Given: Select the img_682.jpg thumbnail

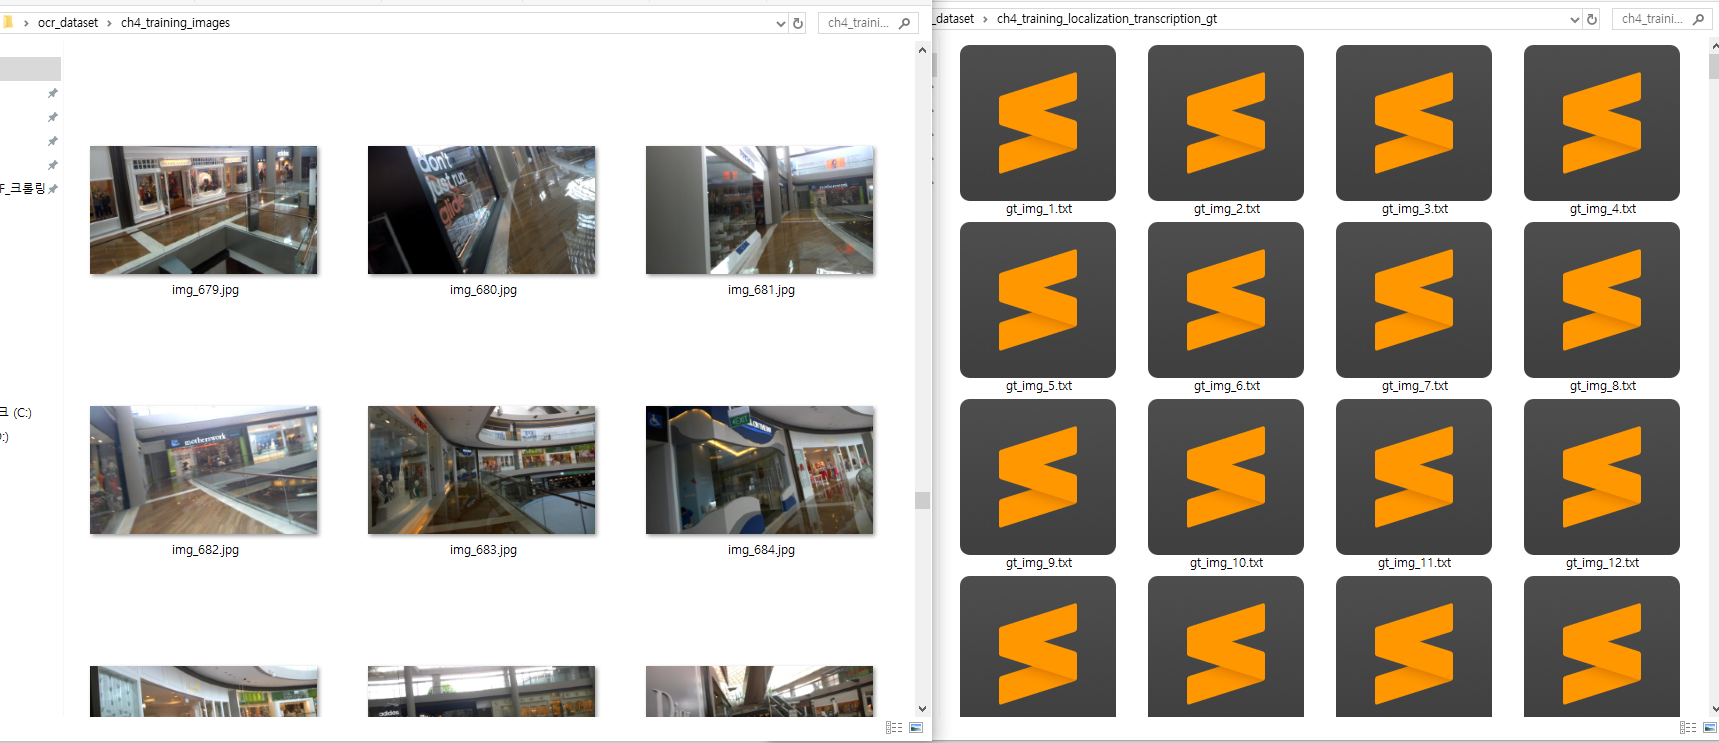Looking at the screenshot, I should pyautogui.click(x=204, y=470).
